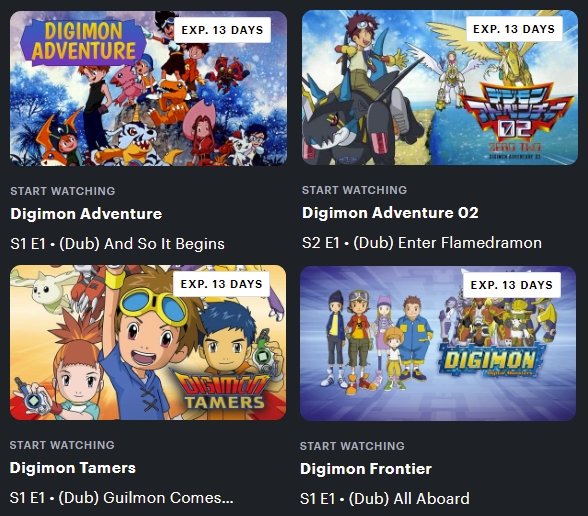Viewport: 588px width, 516px height.
Task: Open the Digimon Tamers thumbnail image
Action: 148,342
